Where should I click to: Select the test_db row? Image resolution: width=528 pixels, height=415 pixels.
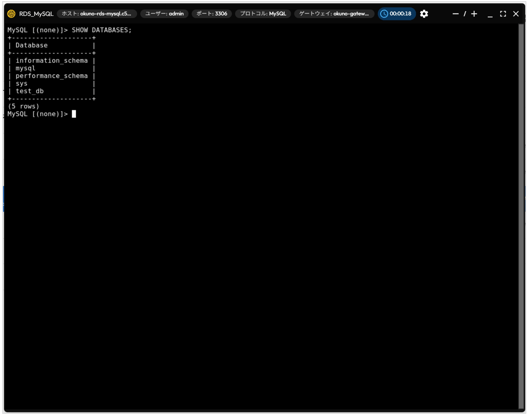[52, 91]
